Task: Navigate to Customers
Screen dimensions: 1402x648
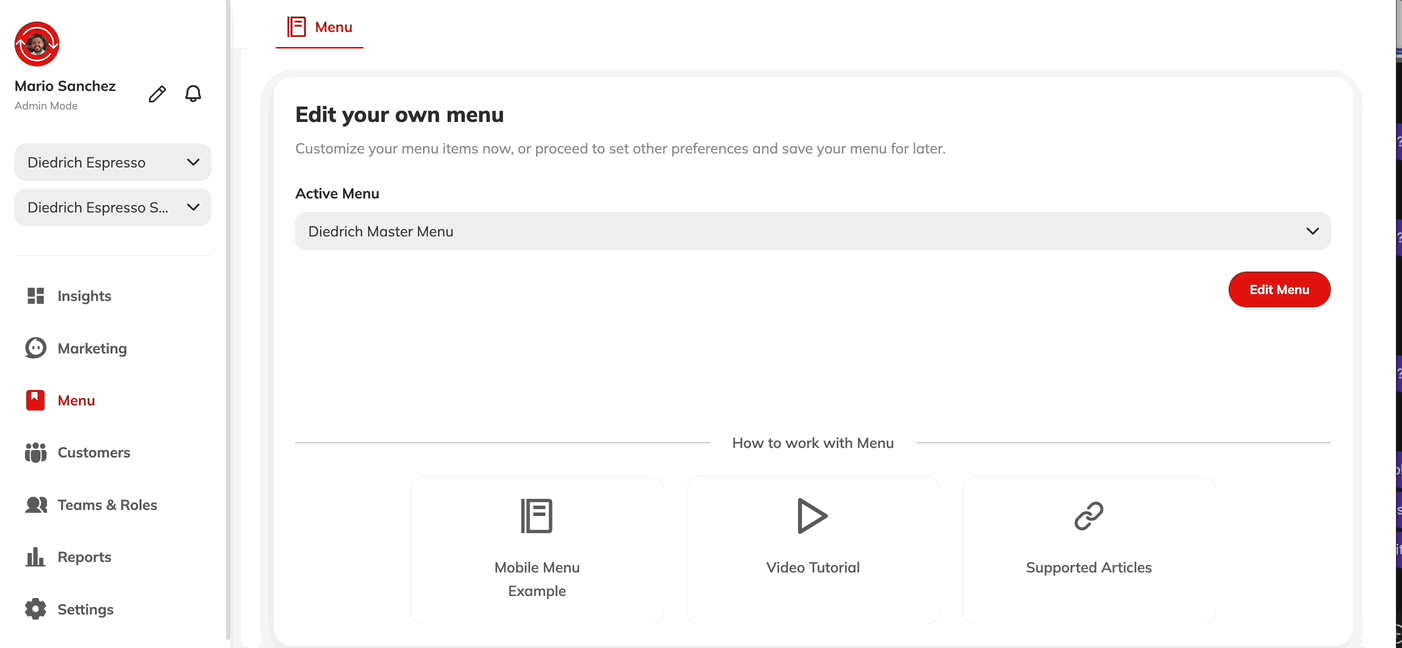Action: (x=94, y=453)
